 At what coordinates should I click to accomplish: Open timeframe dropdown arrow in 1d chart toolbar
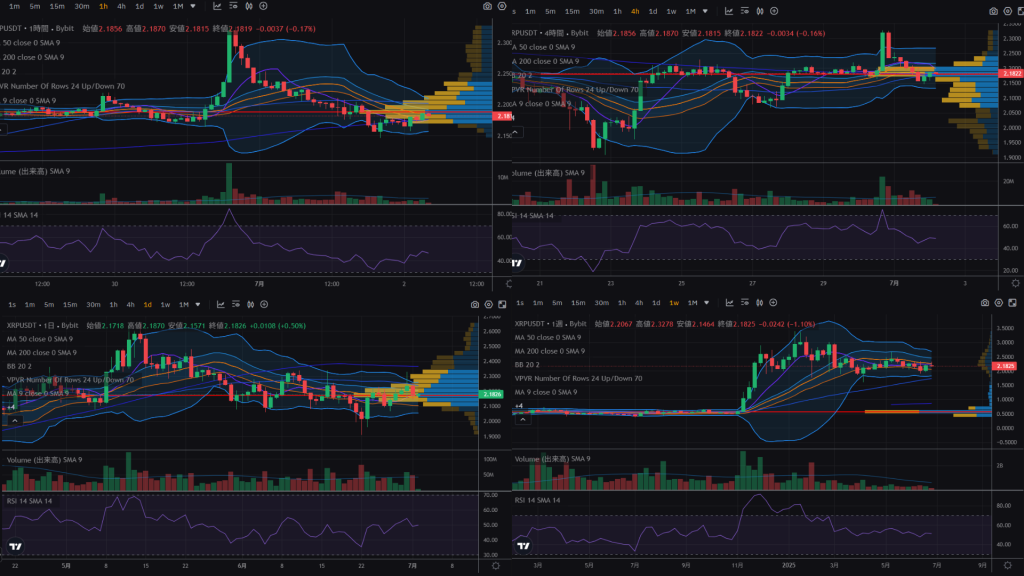point(198,304)
